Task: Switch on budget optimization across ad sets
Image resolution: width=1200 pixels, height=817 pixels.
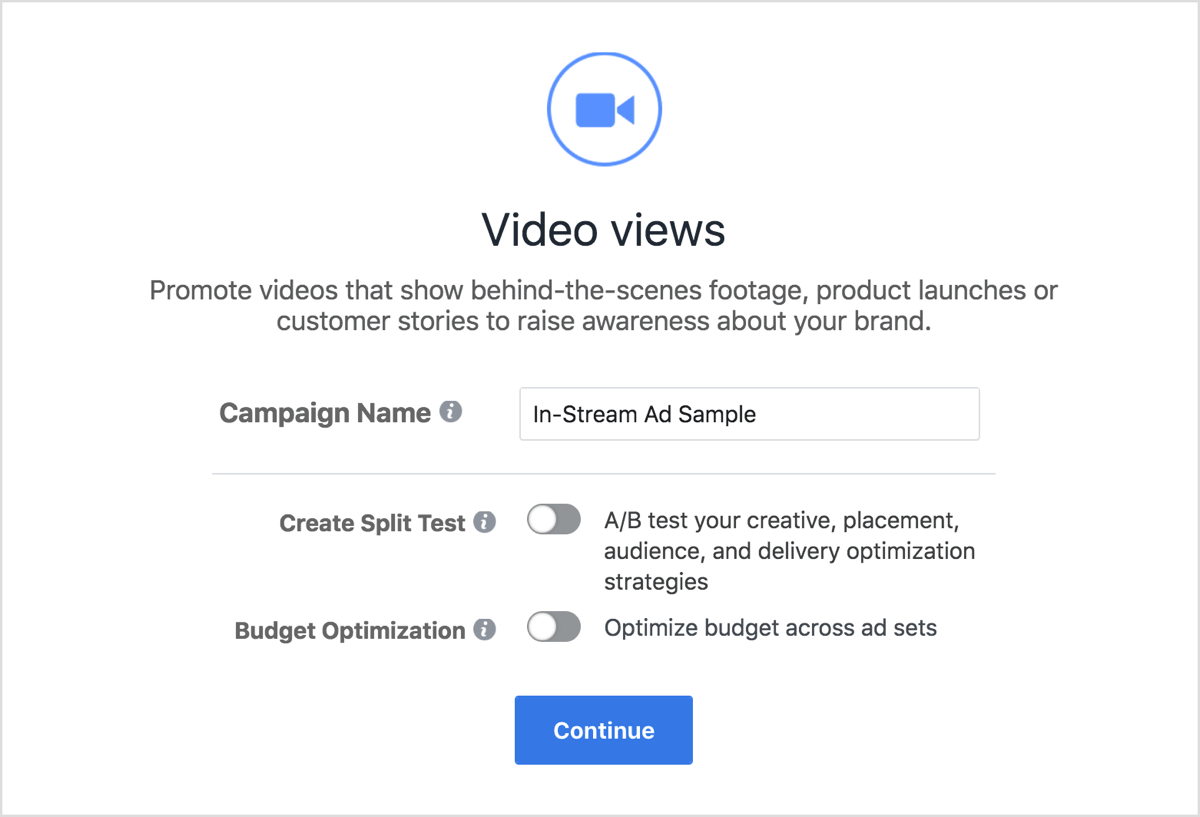Action: click(553, 626)
